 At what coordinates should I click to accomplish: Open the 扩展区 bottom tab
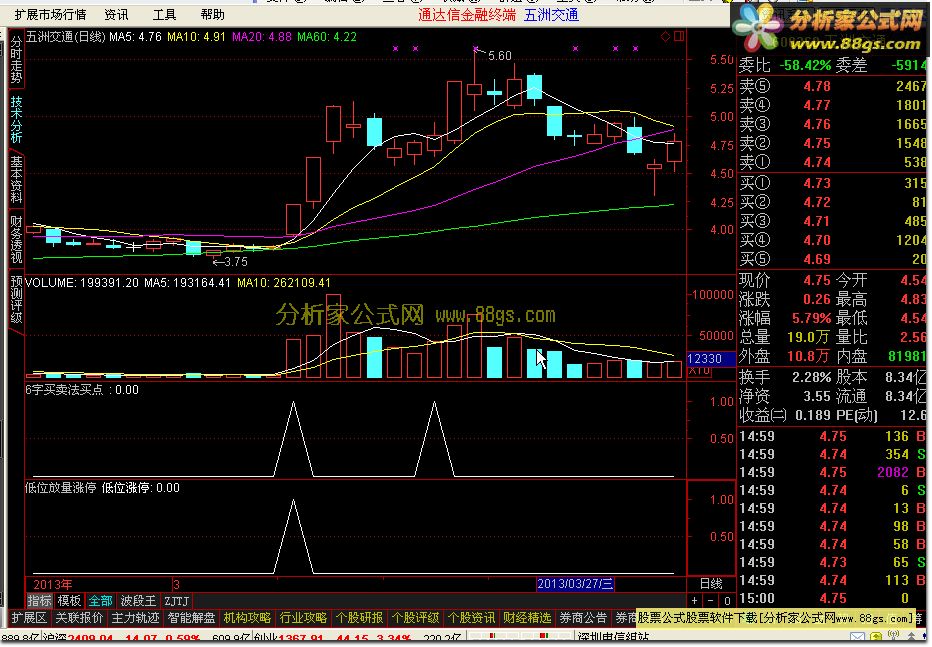(29, 618)
